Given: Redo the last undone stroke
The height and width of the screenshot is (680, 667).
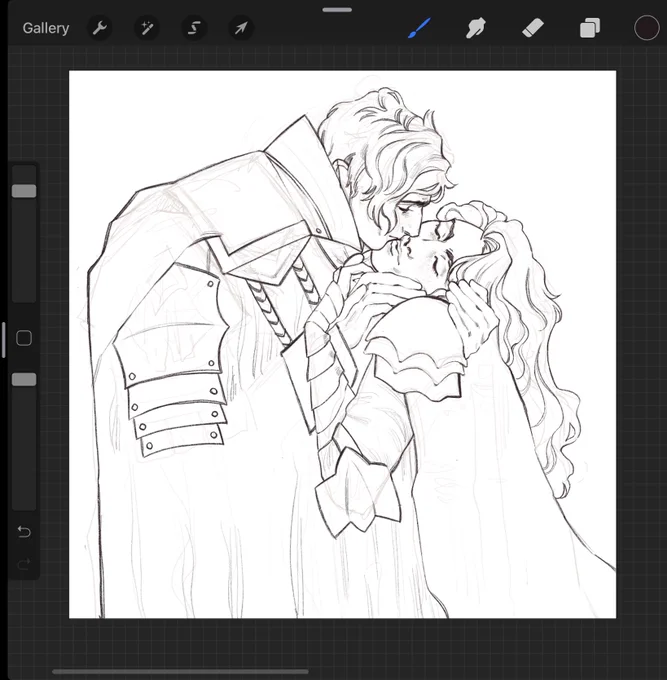Looking at the screenshot, I should [24, 564].
